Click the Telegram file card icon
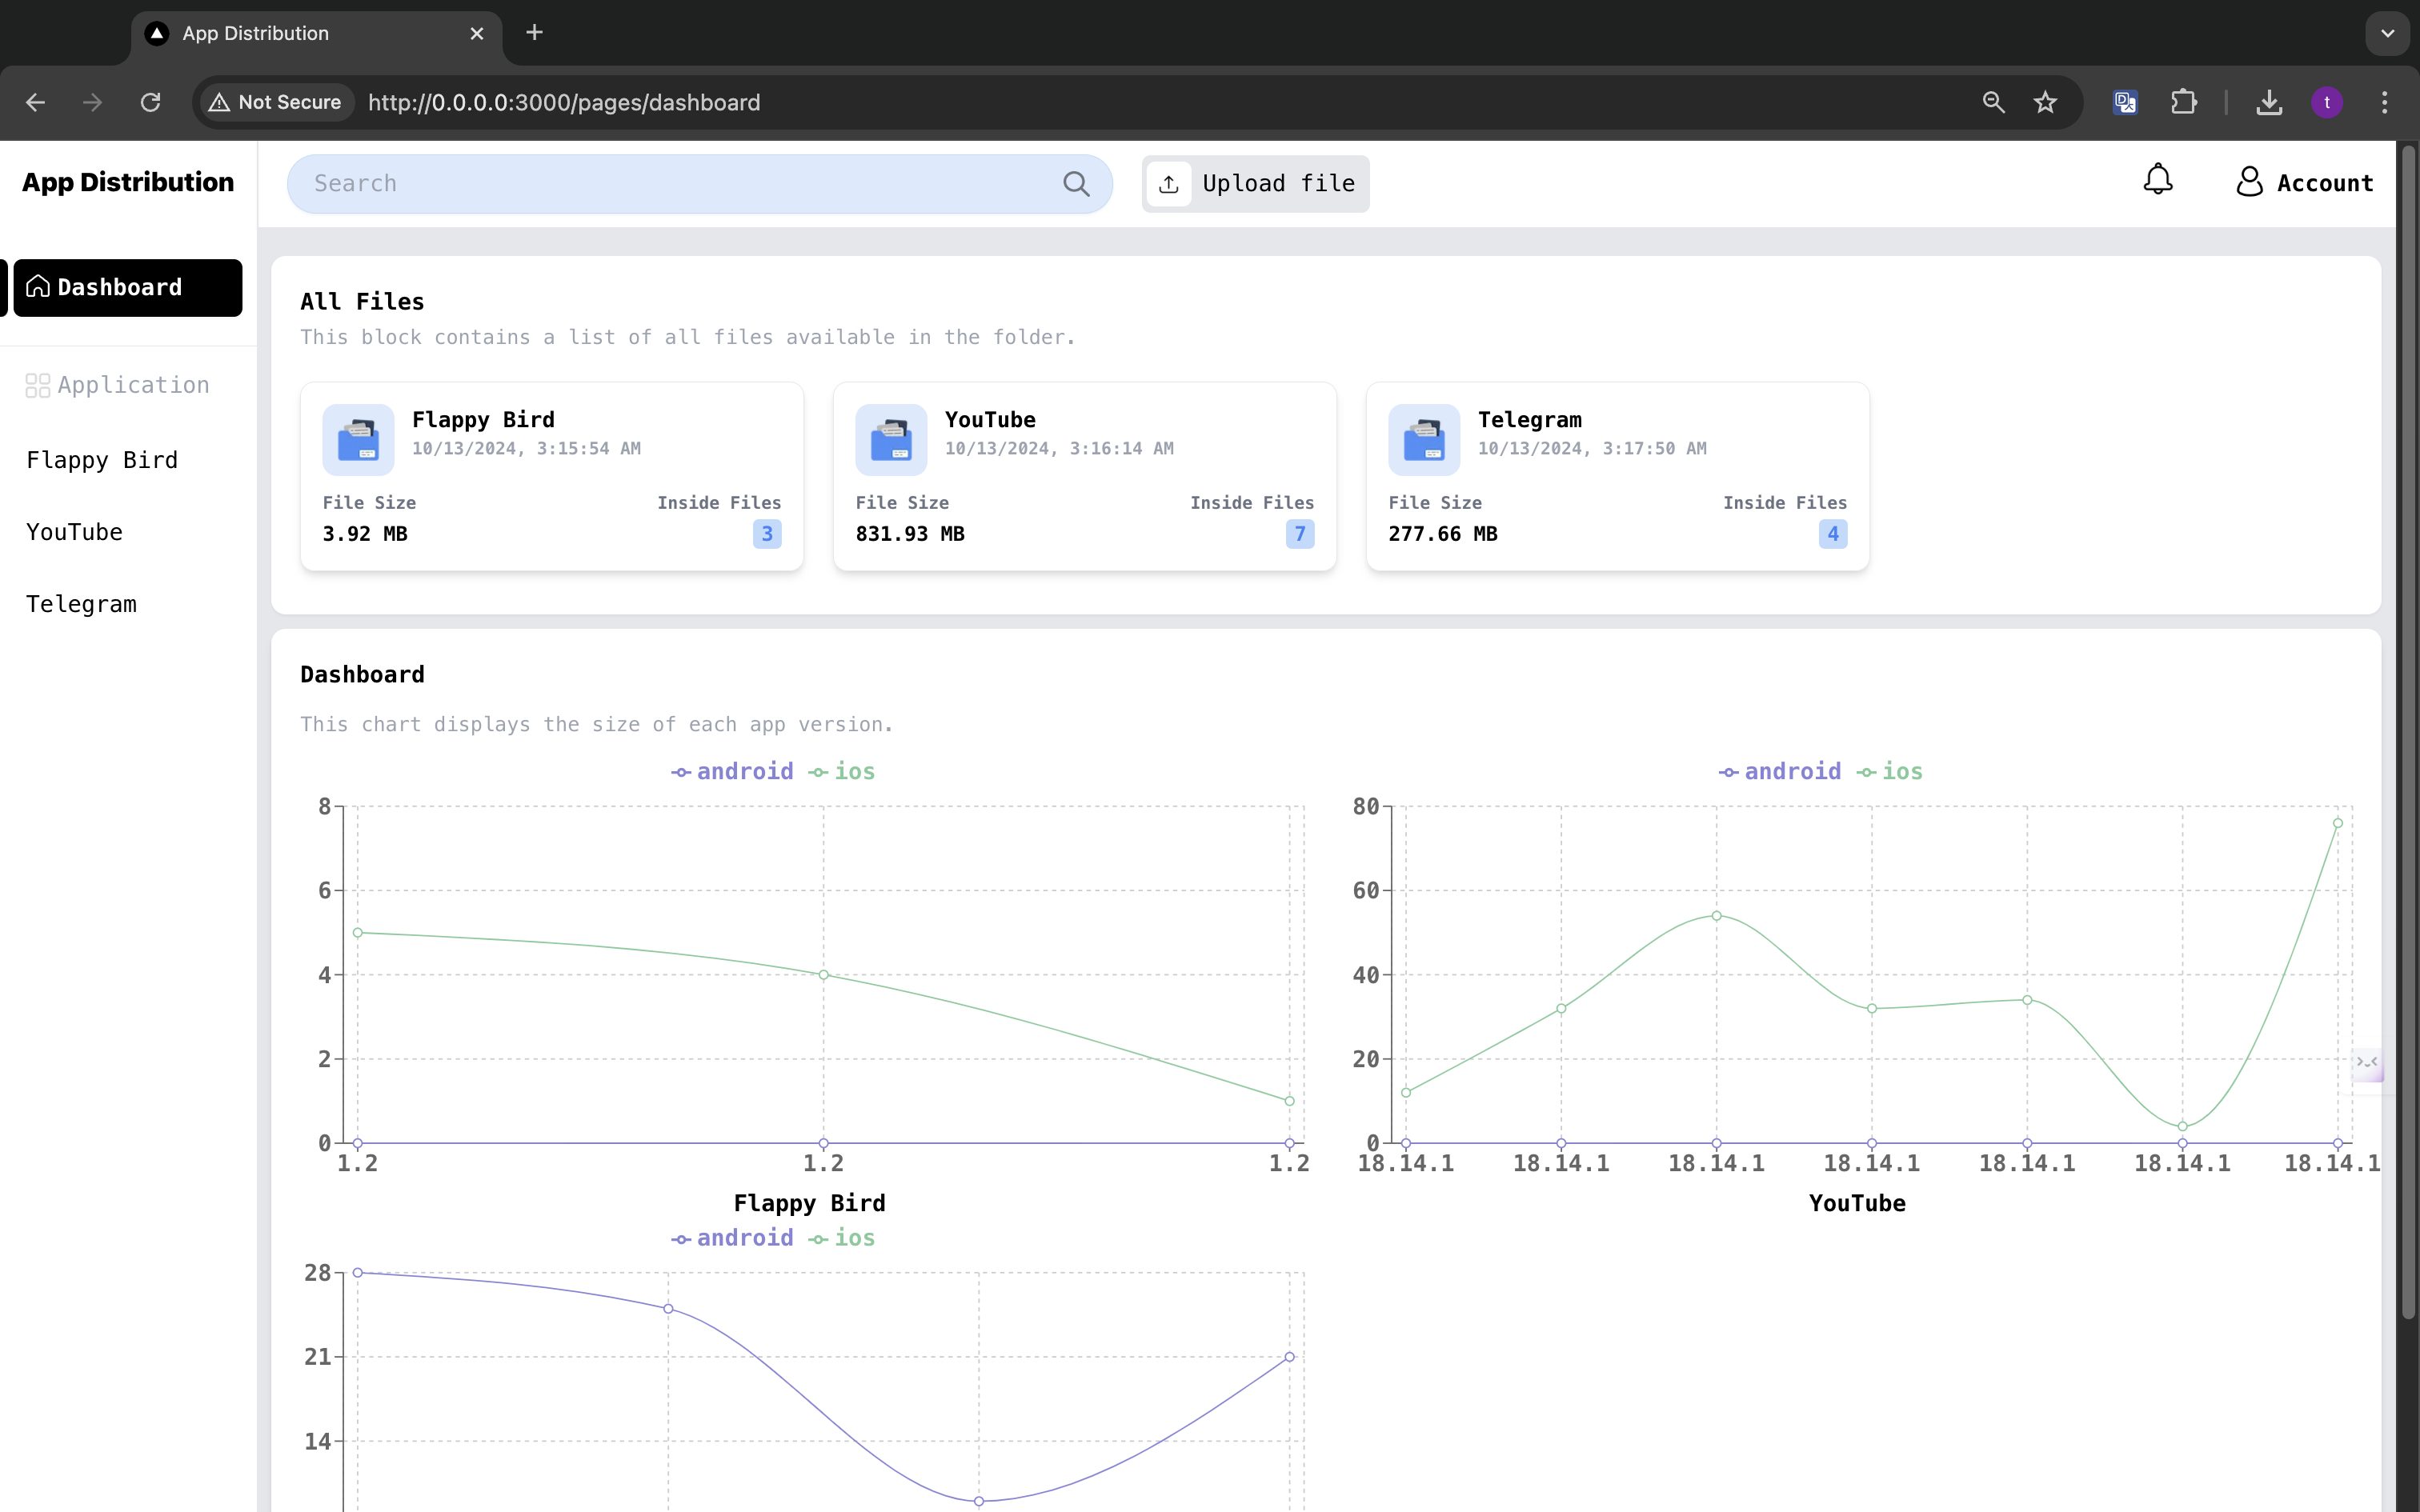2420x1512 pixels. 1424,440
